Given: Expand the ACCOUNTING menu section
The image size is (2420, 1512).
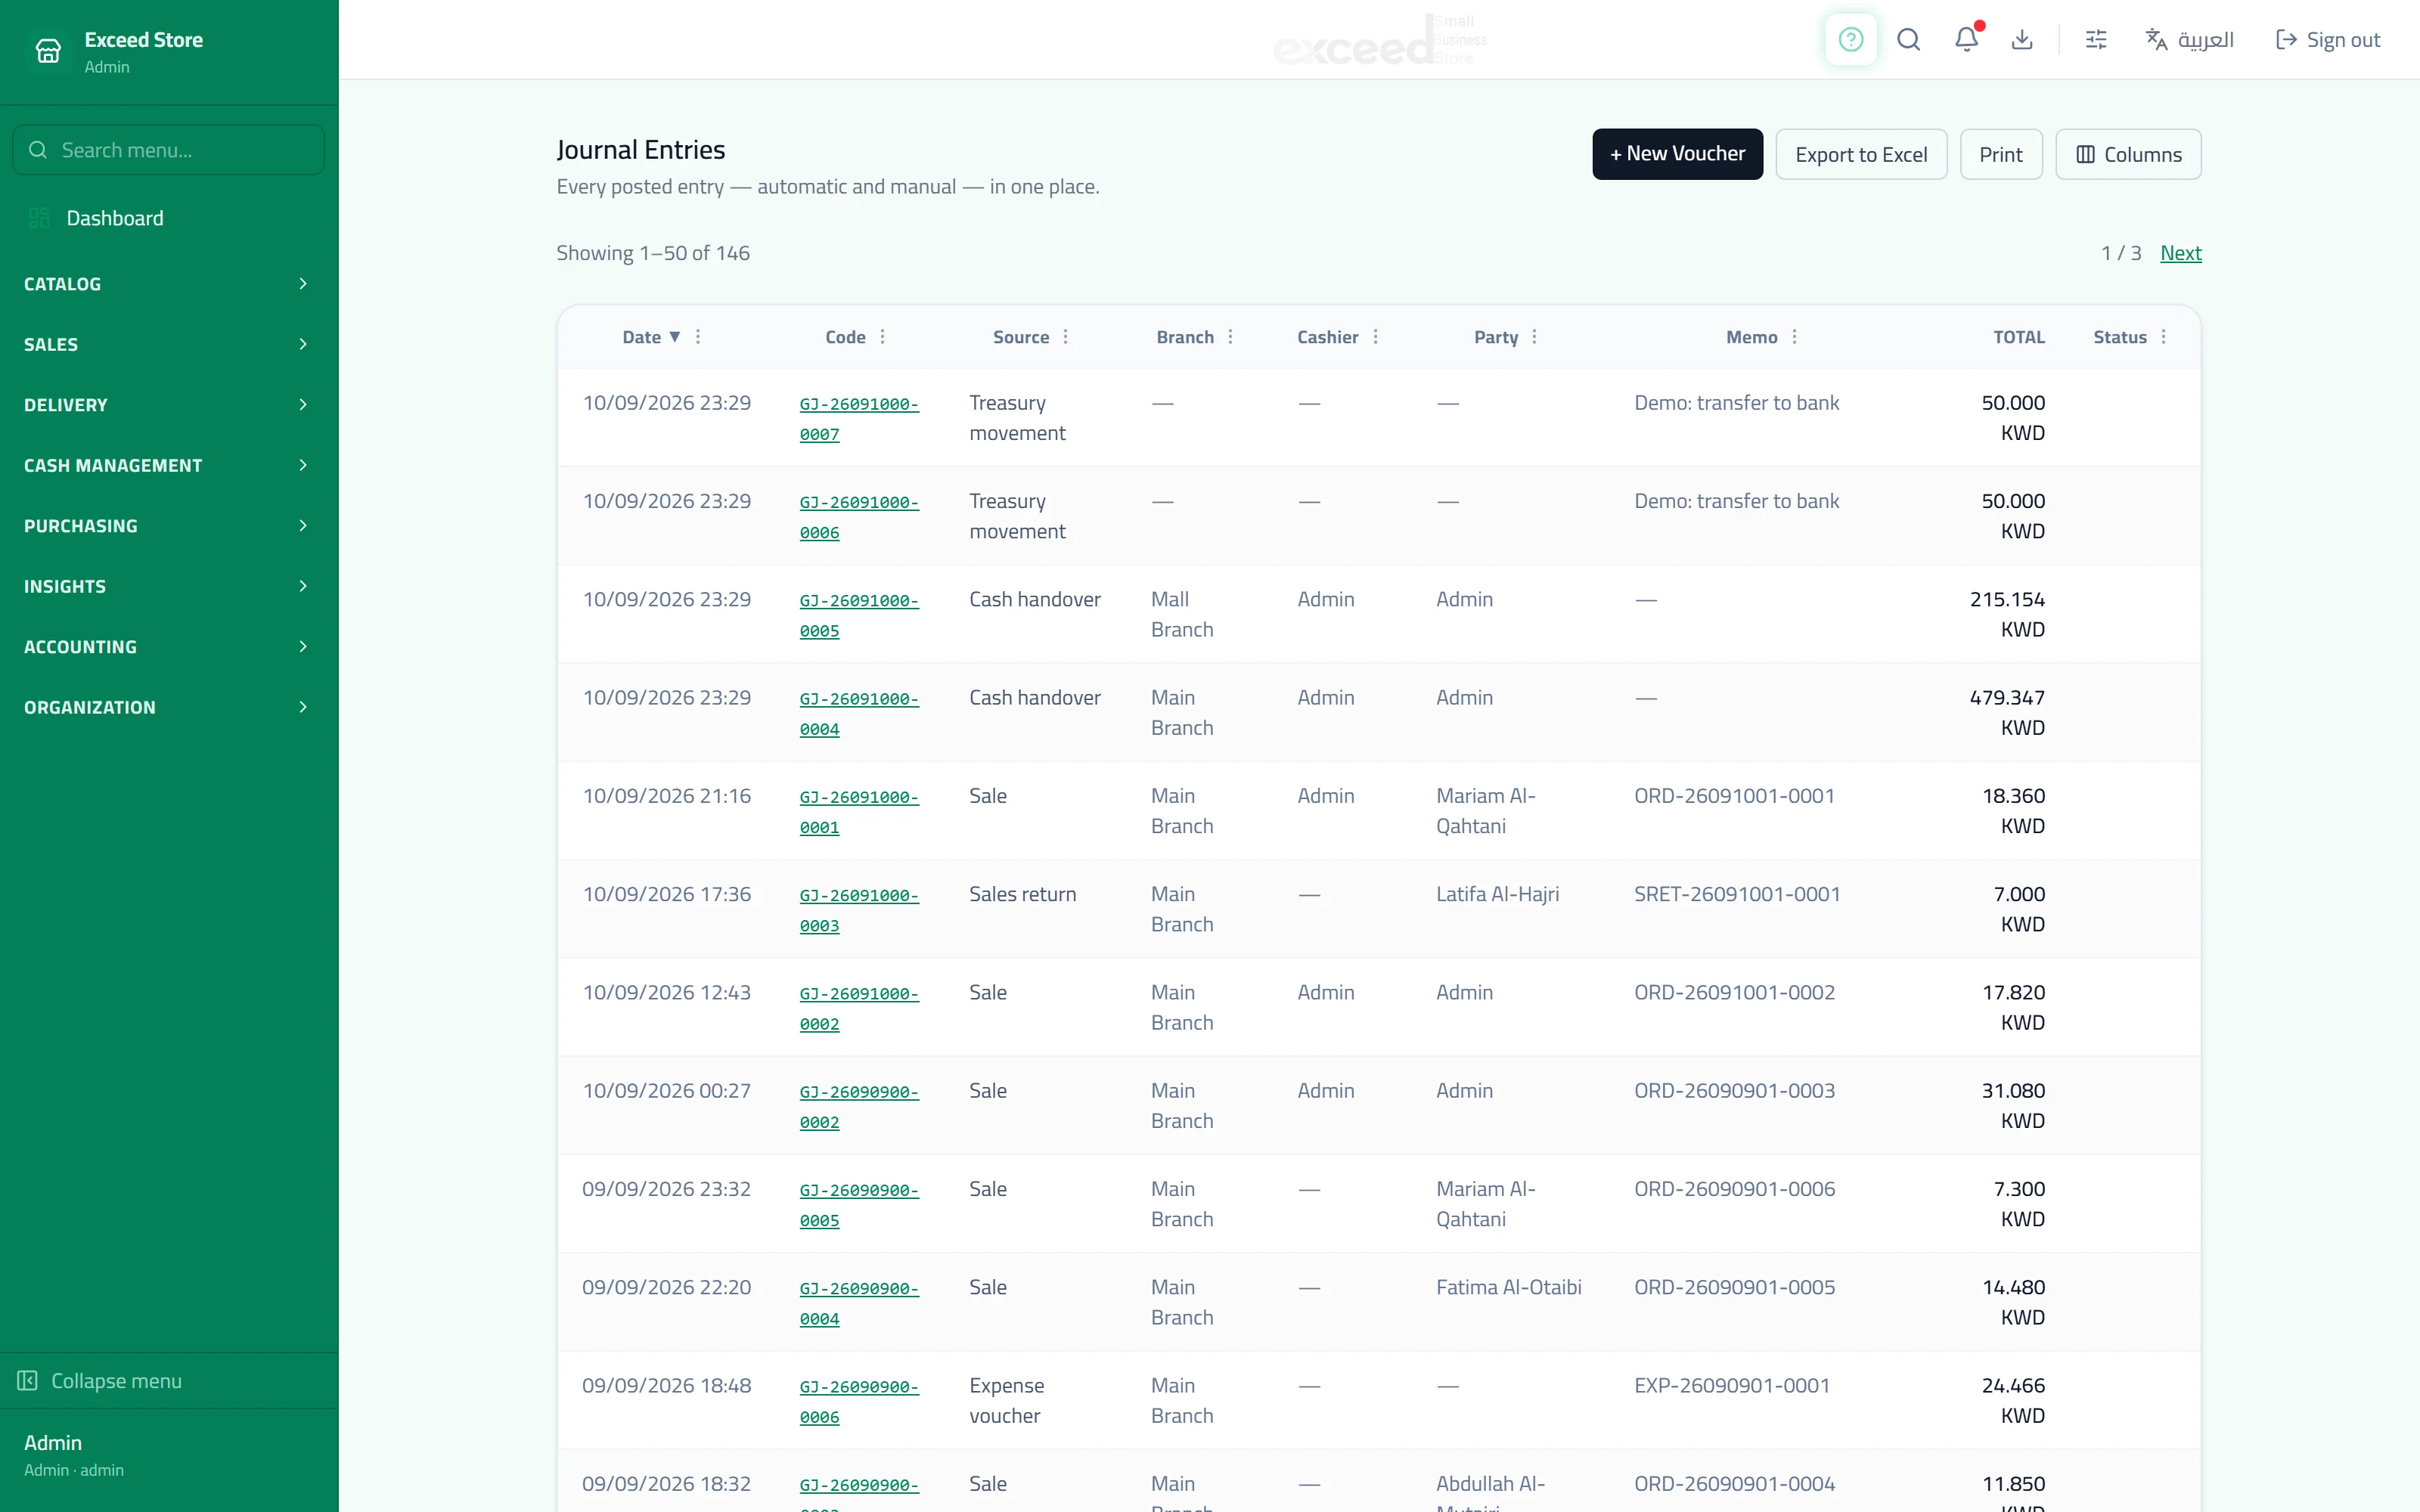Looking at the screenshot, I should [x=168, y=647].
